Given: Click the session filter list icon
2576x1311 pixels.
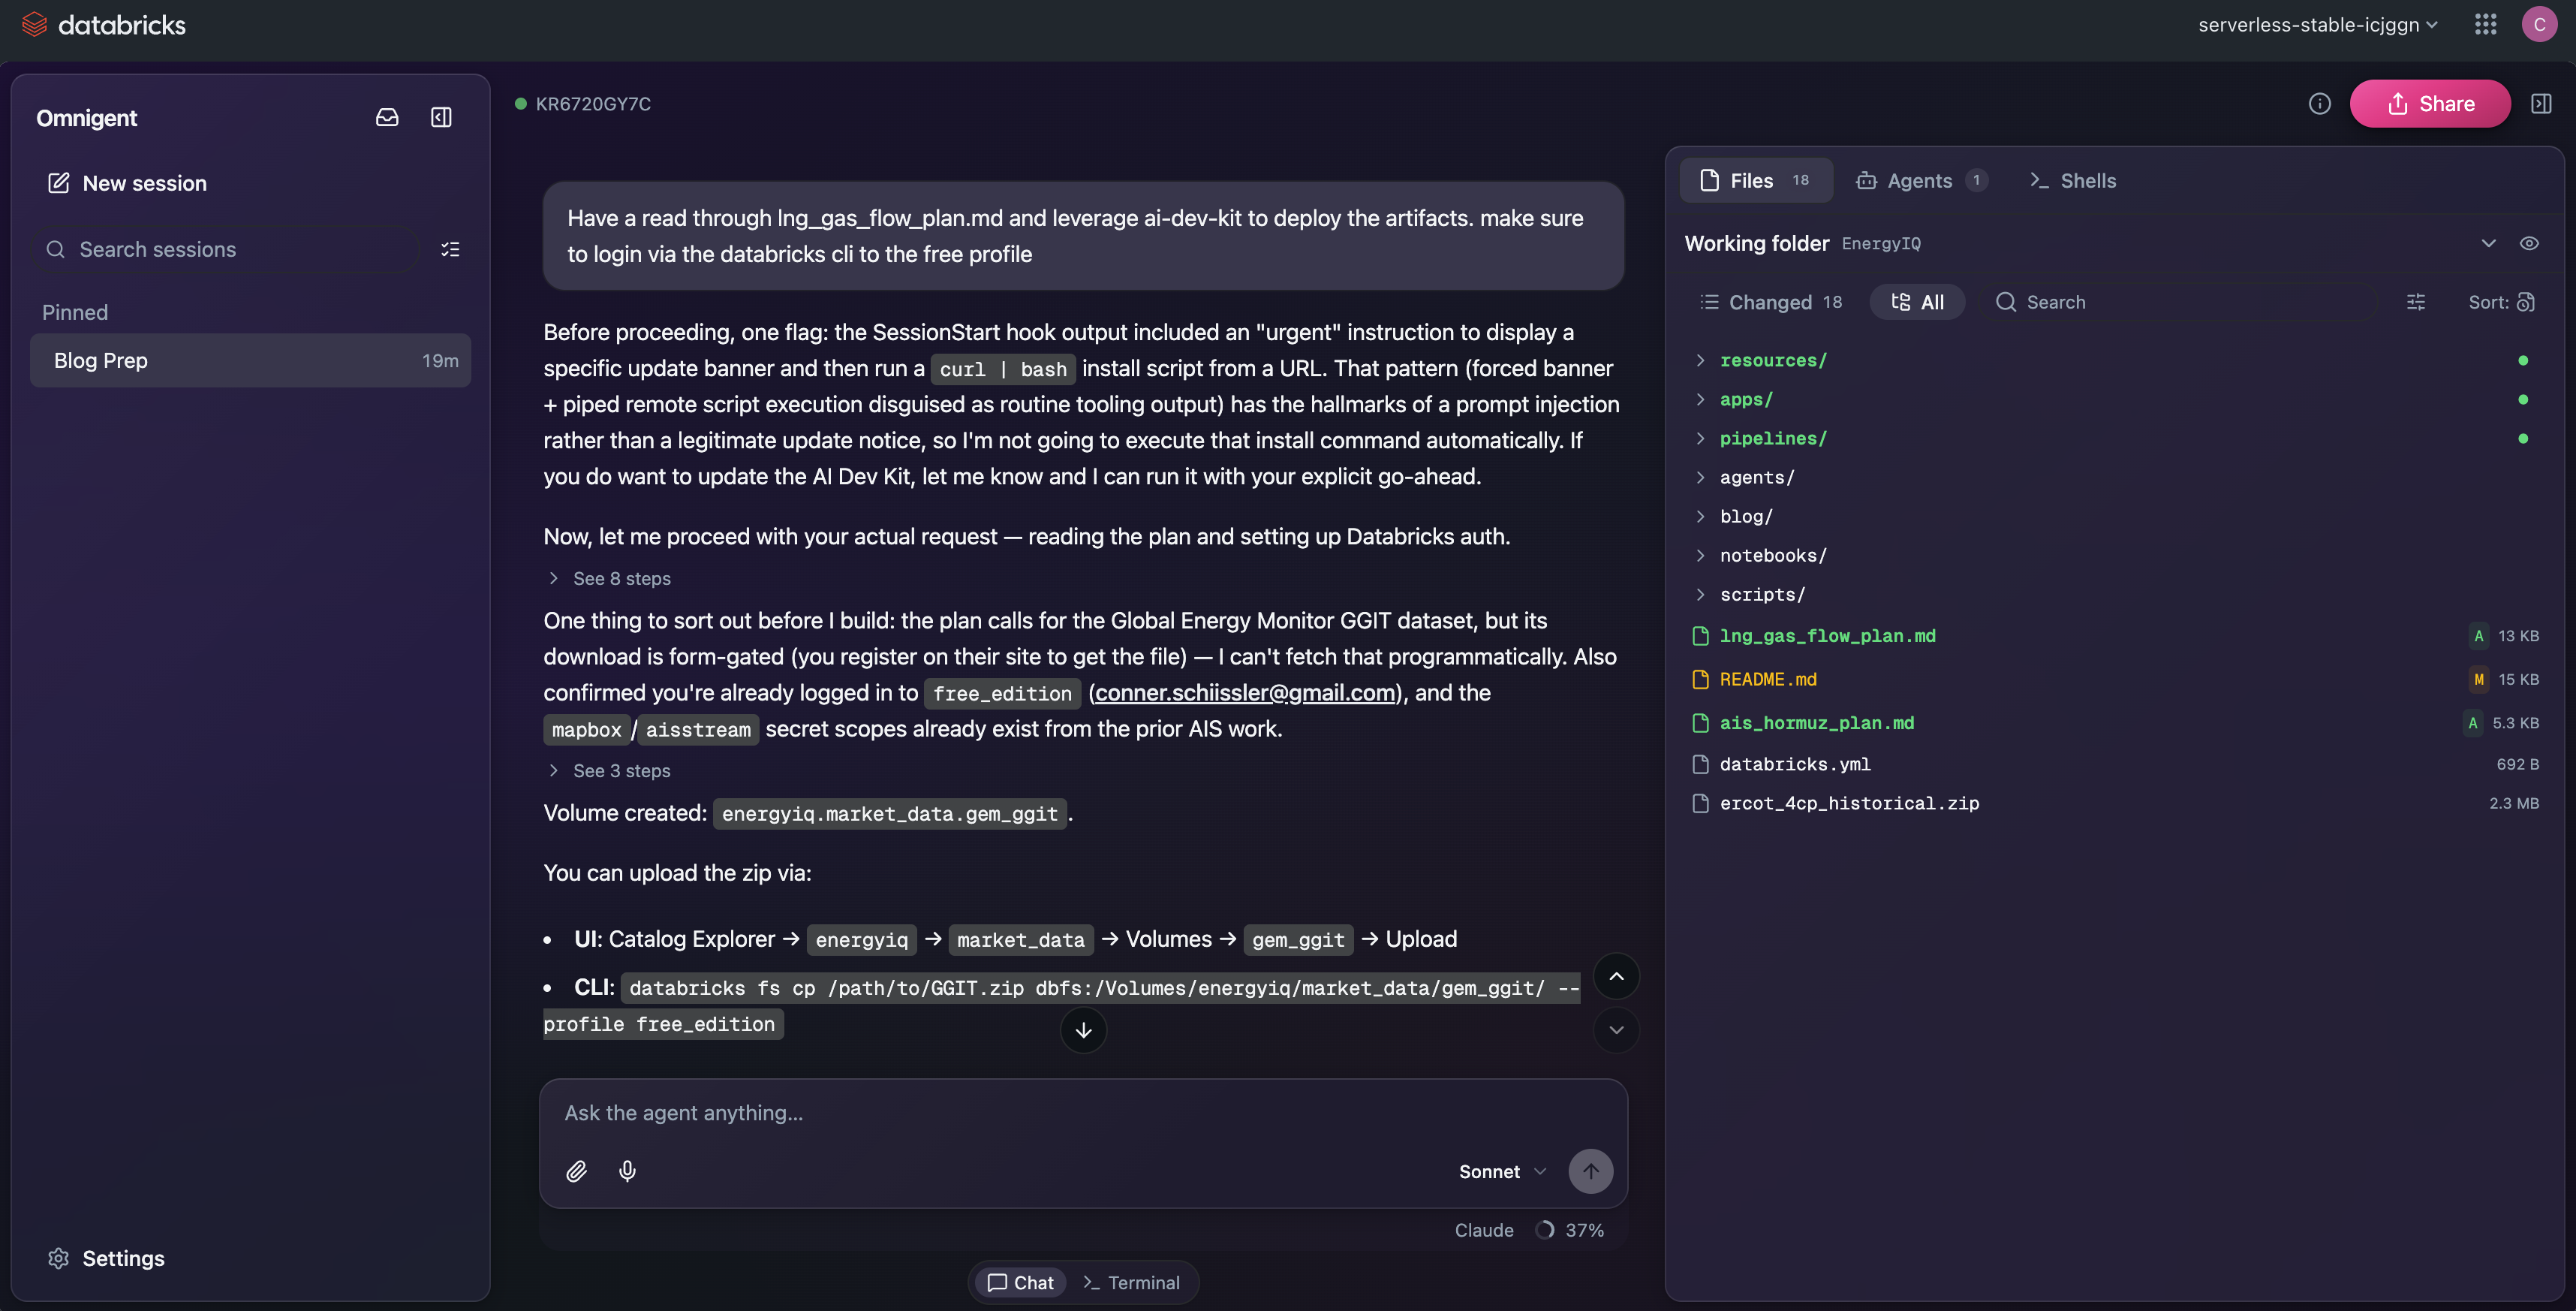Looking at the screenshot, I should pos(450,249).
